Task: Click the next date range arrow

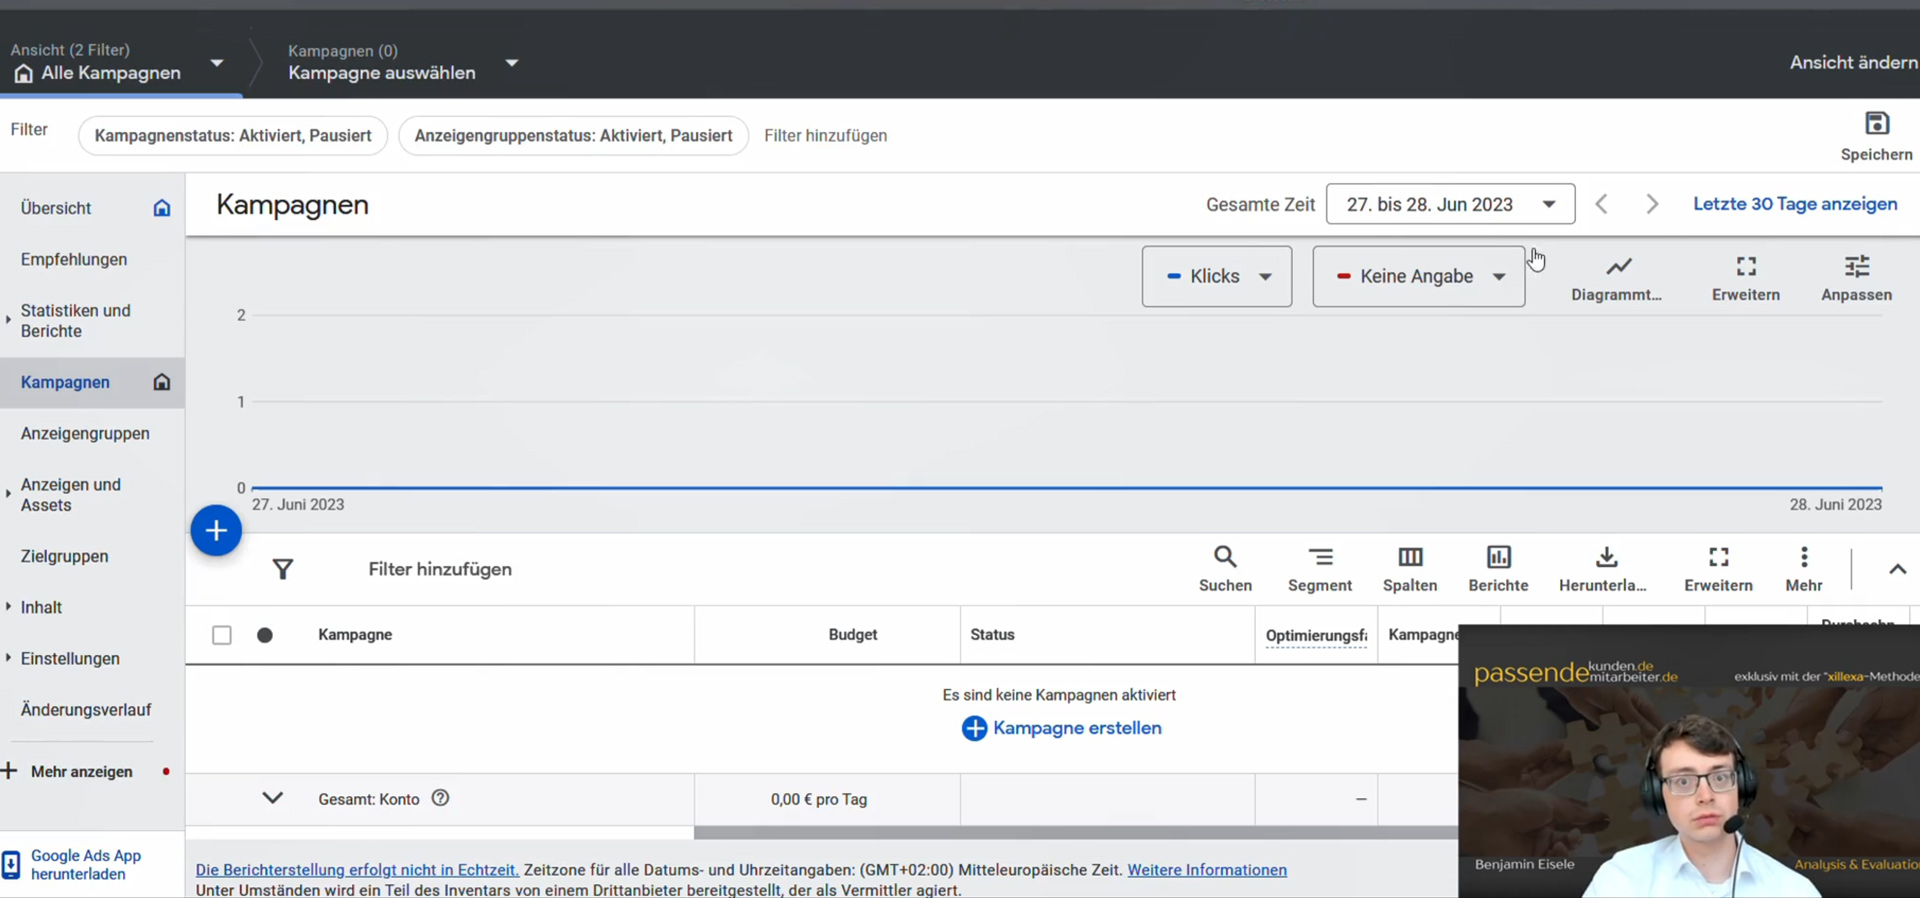Action: 1652,204
